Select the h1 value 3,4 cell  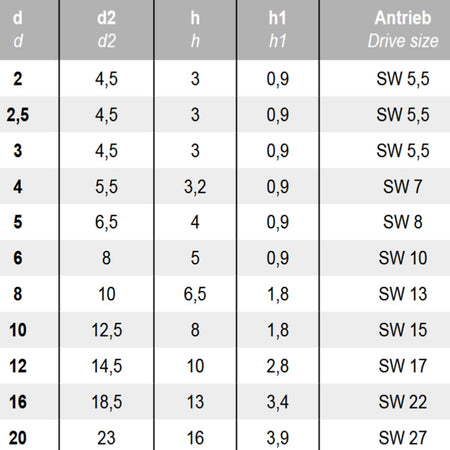tap(278, 402)
